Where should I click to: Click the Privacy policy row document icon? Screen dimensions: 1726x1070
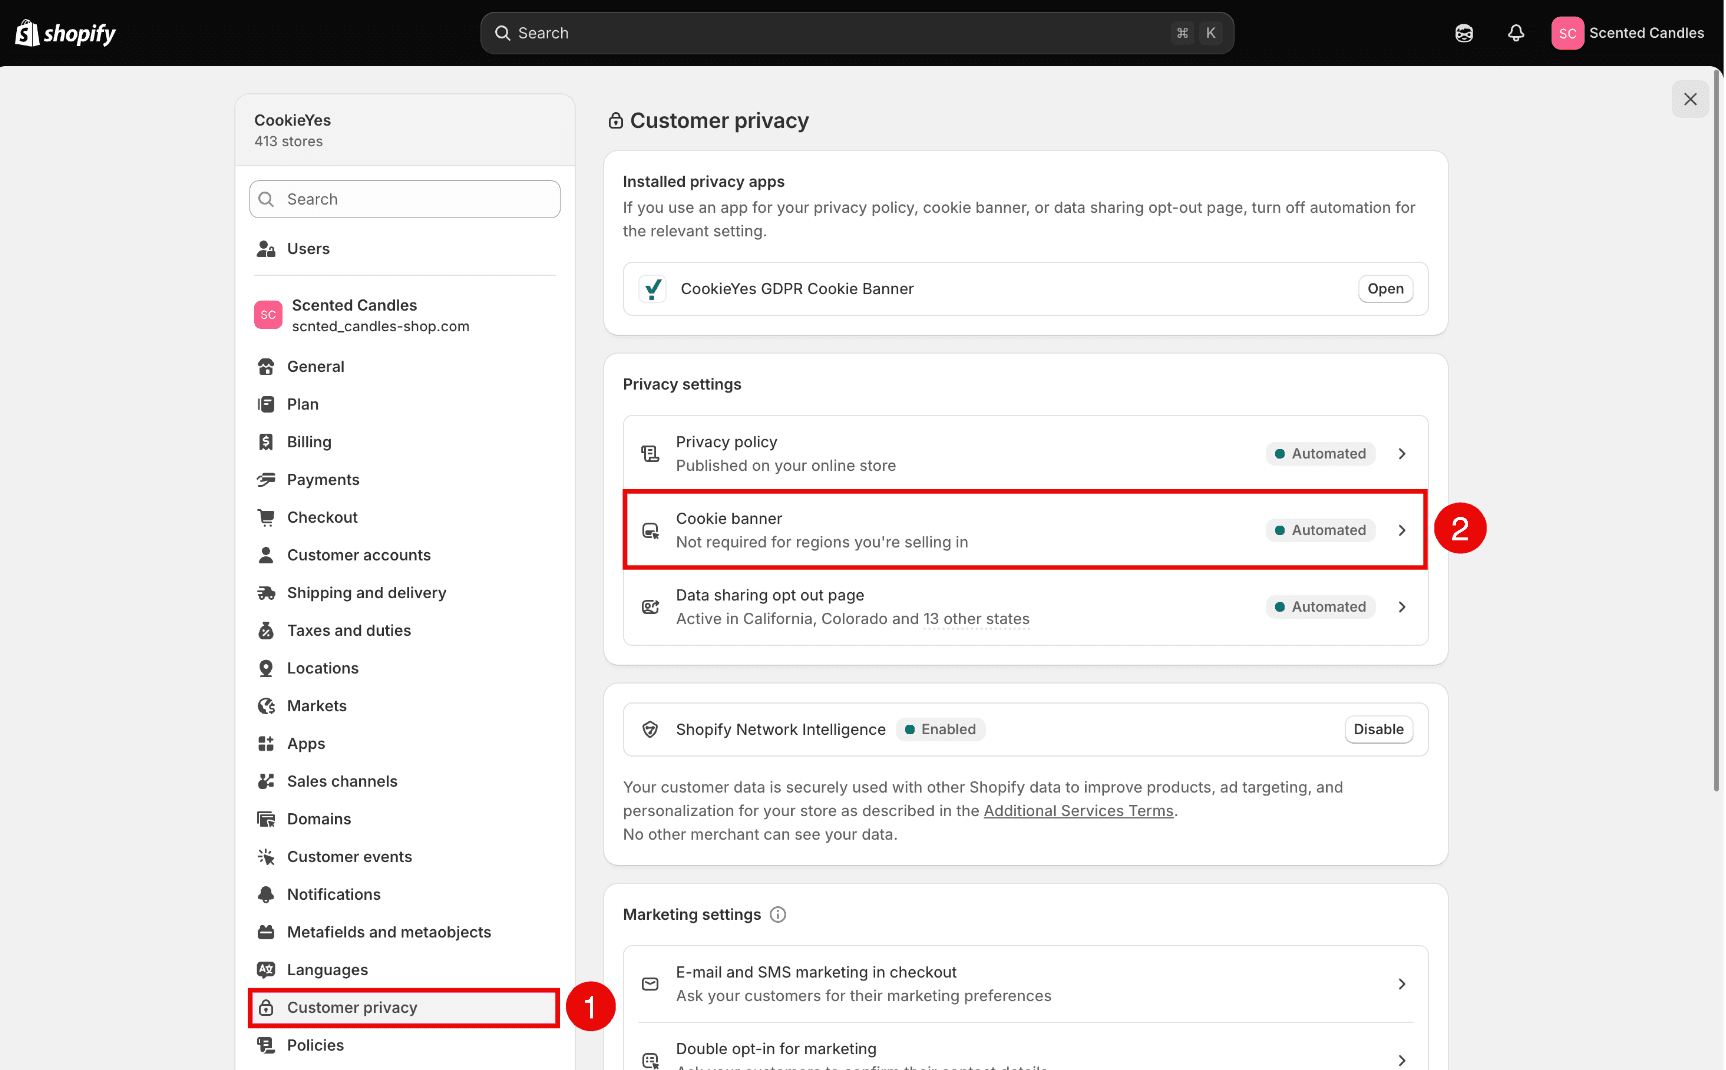point(650,454)
